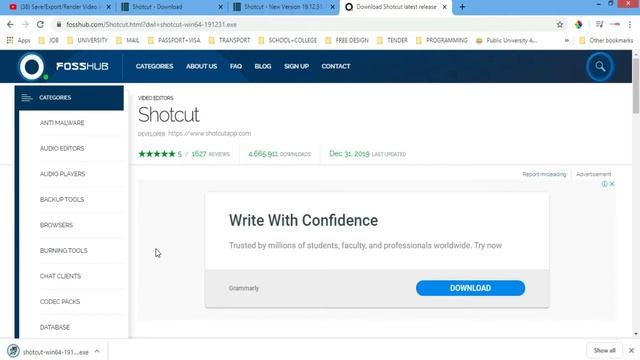
Task: Click the ad info icon
Action: (604, 184)
